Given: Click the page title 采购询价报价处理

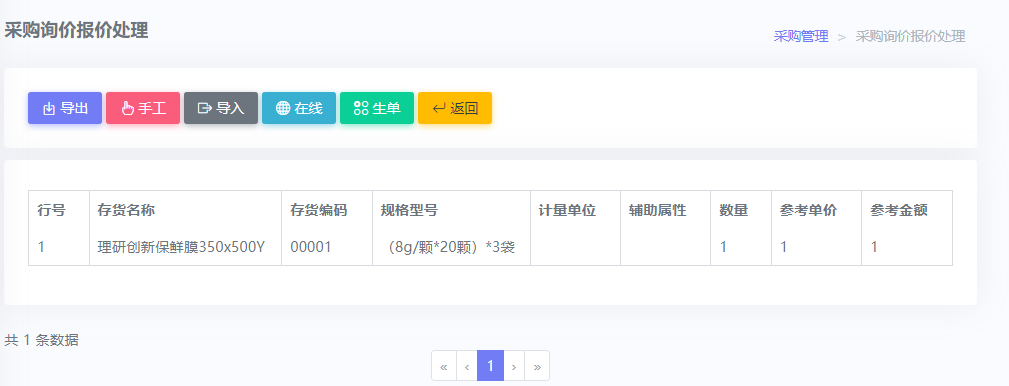Looking at the screenshot, I should click(x=77, y=30).
